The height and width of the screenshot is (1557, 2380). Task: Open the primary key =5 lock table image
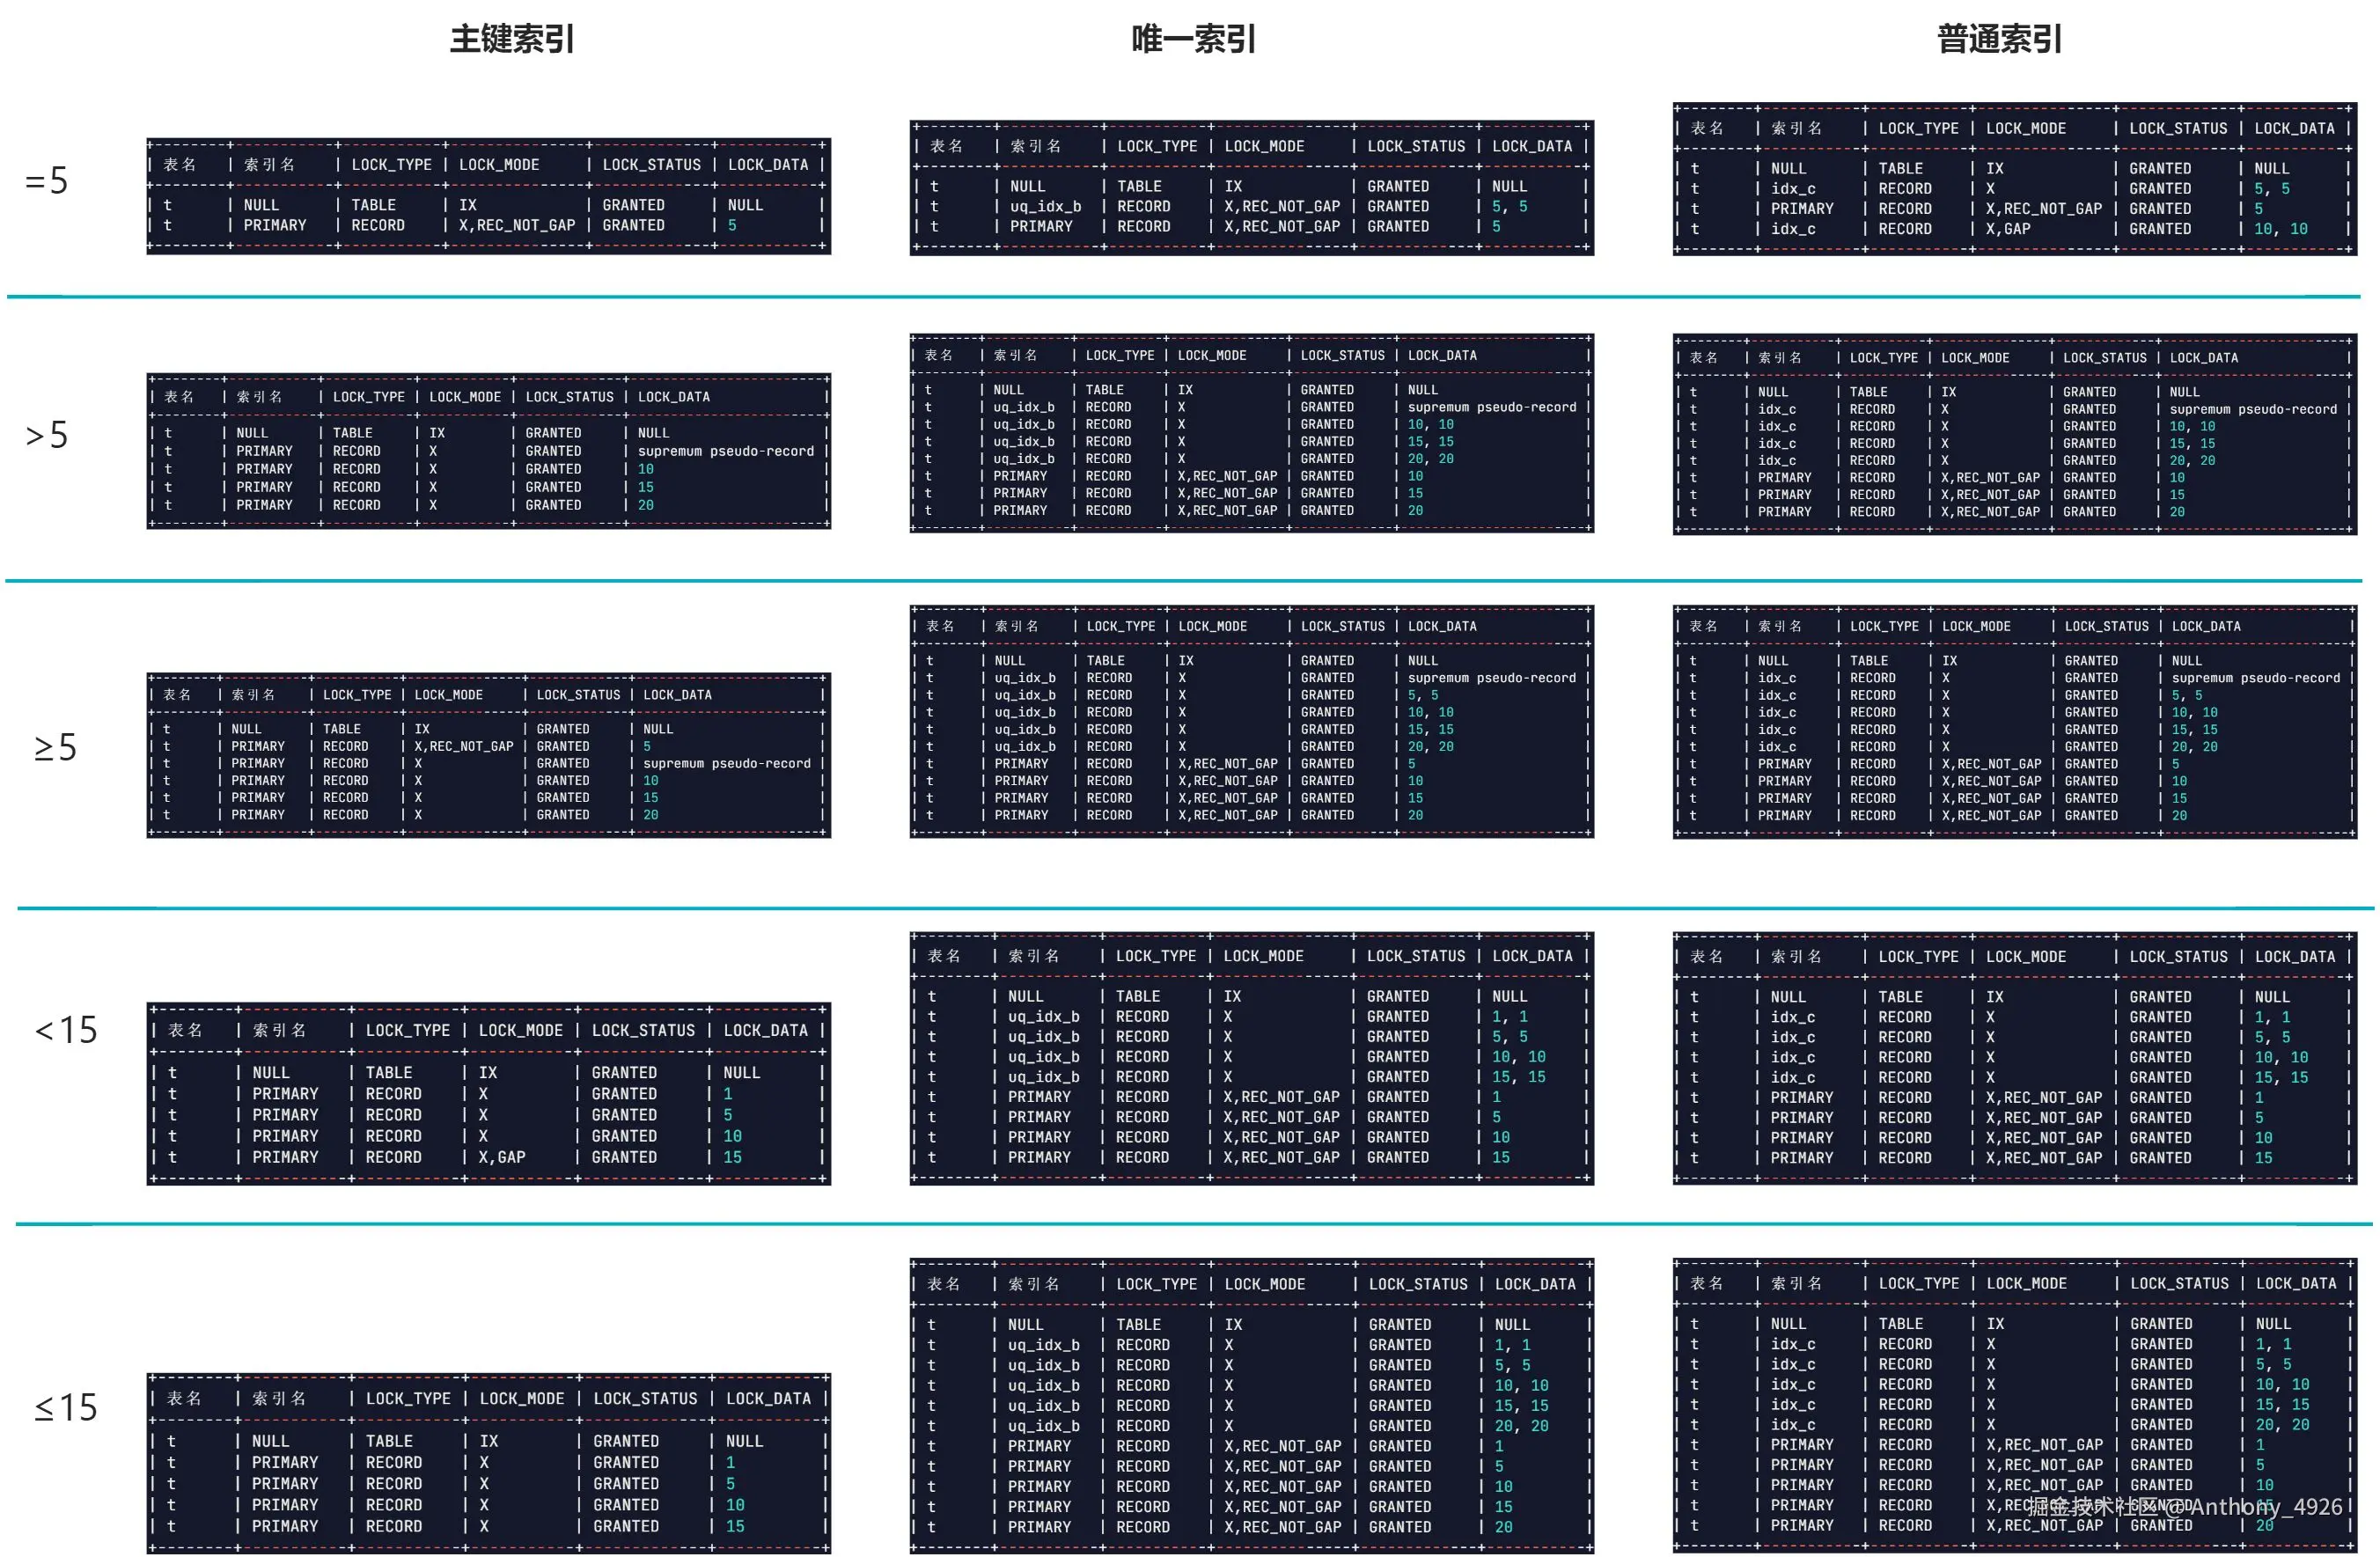[488, 196]
